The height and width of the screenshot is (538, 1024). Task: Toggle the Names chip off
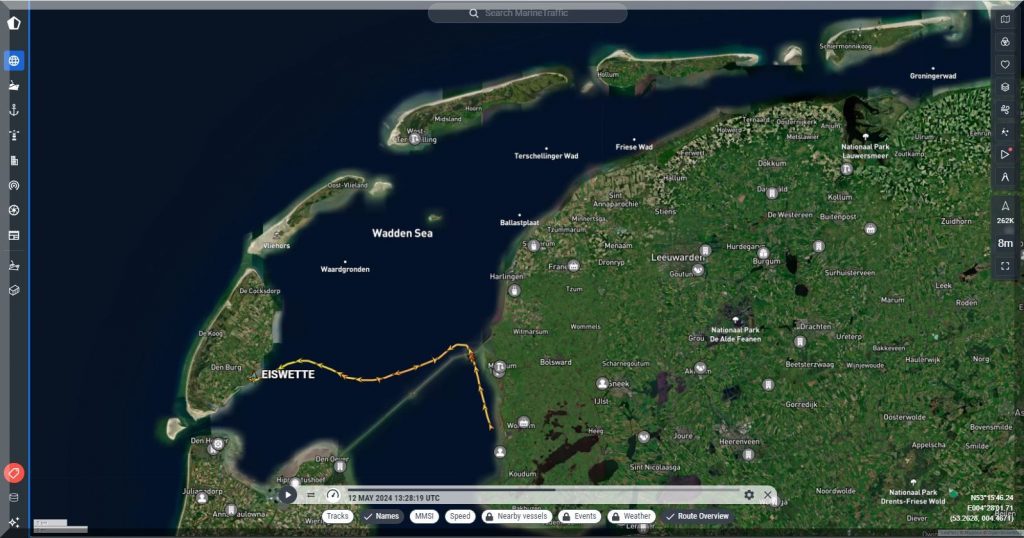[x=381, y=516]
